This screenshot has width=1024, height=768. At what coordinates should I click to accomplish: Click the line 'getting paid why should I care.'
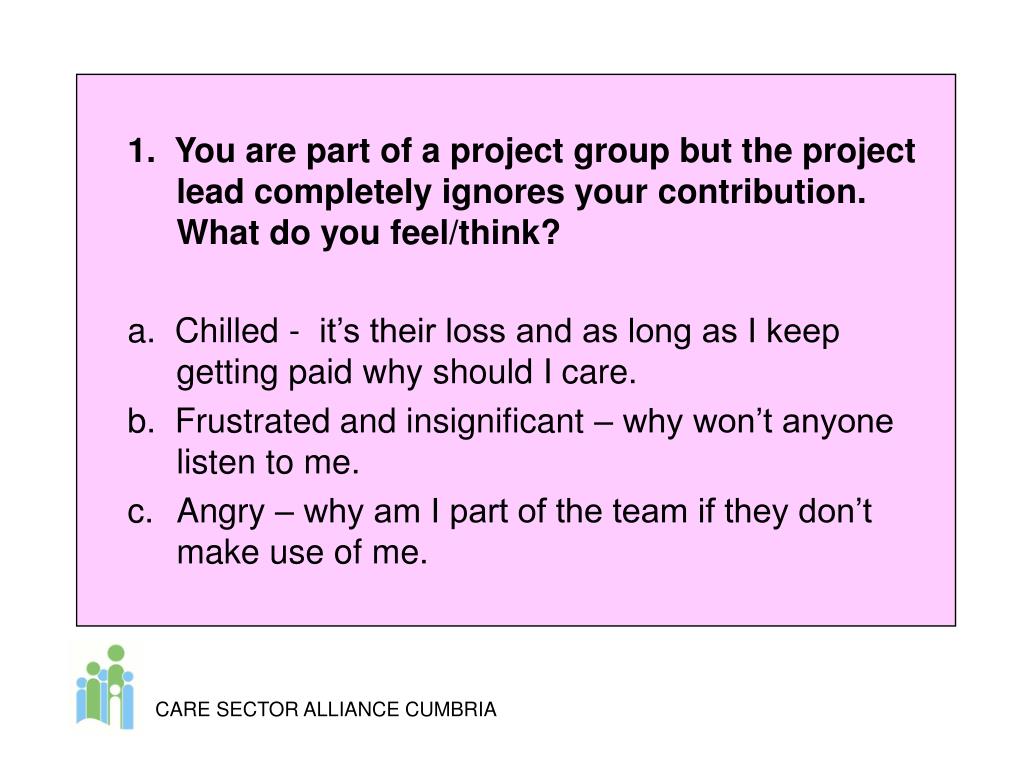click(406, 374)
